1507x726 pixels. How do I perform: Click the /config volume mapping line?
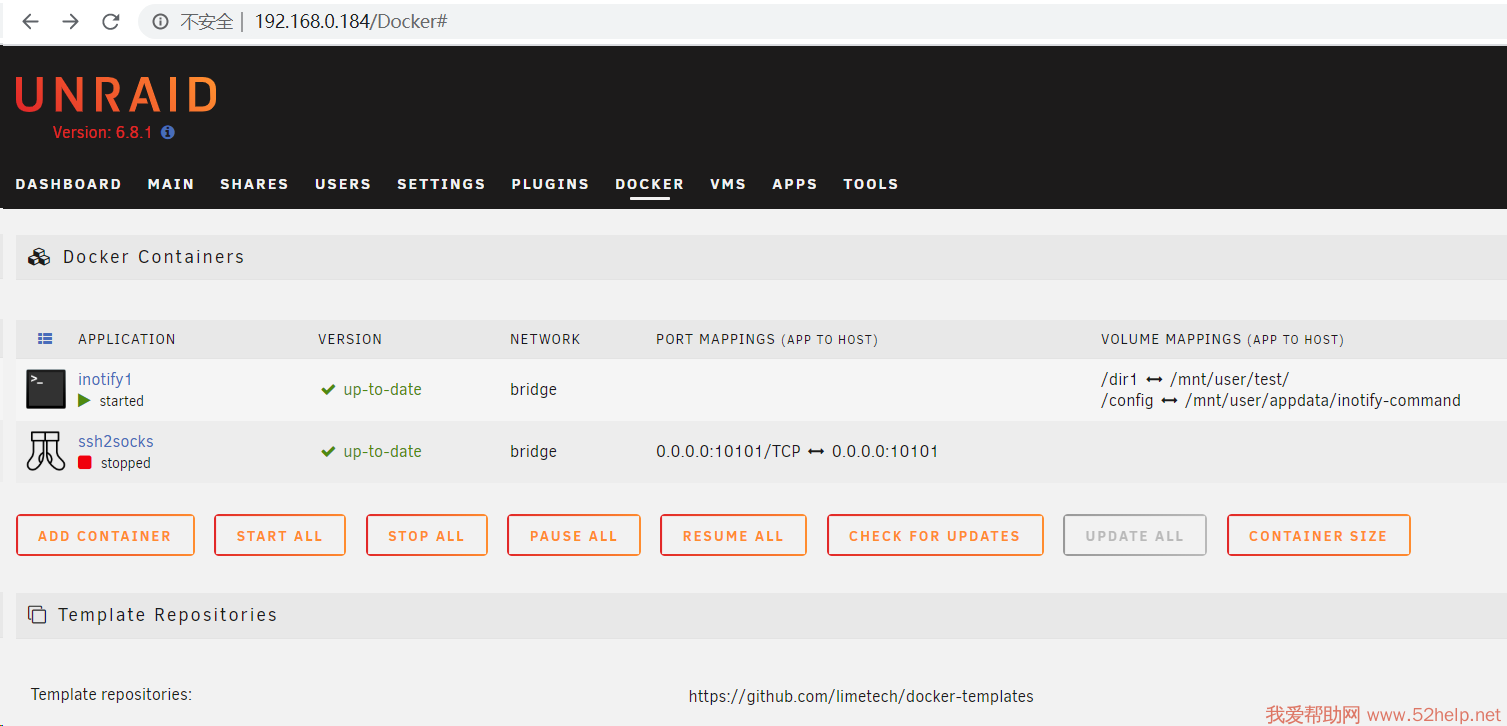(x=1281, y=400)
